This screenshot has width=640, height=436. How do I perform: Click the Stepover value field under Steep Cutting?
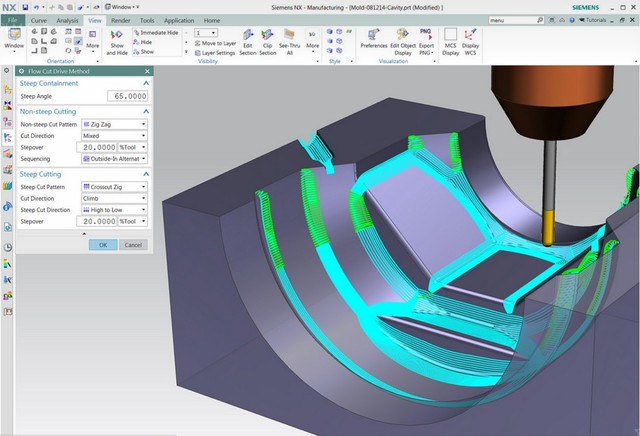pos(97,221)
